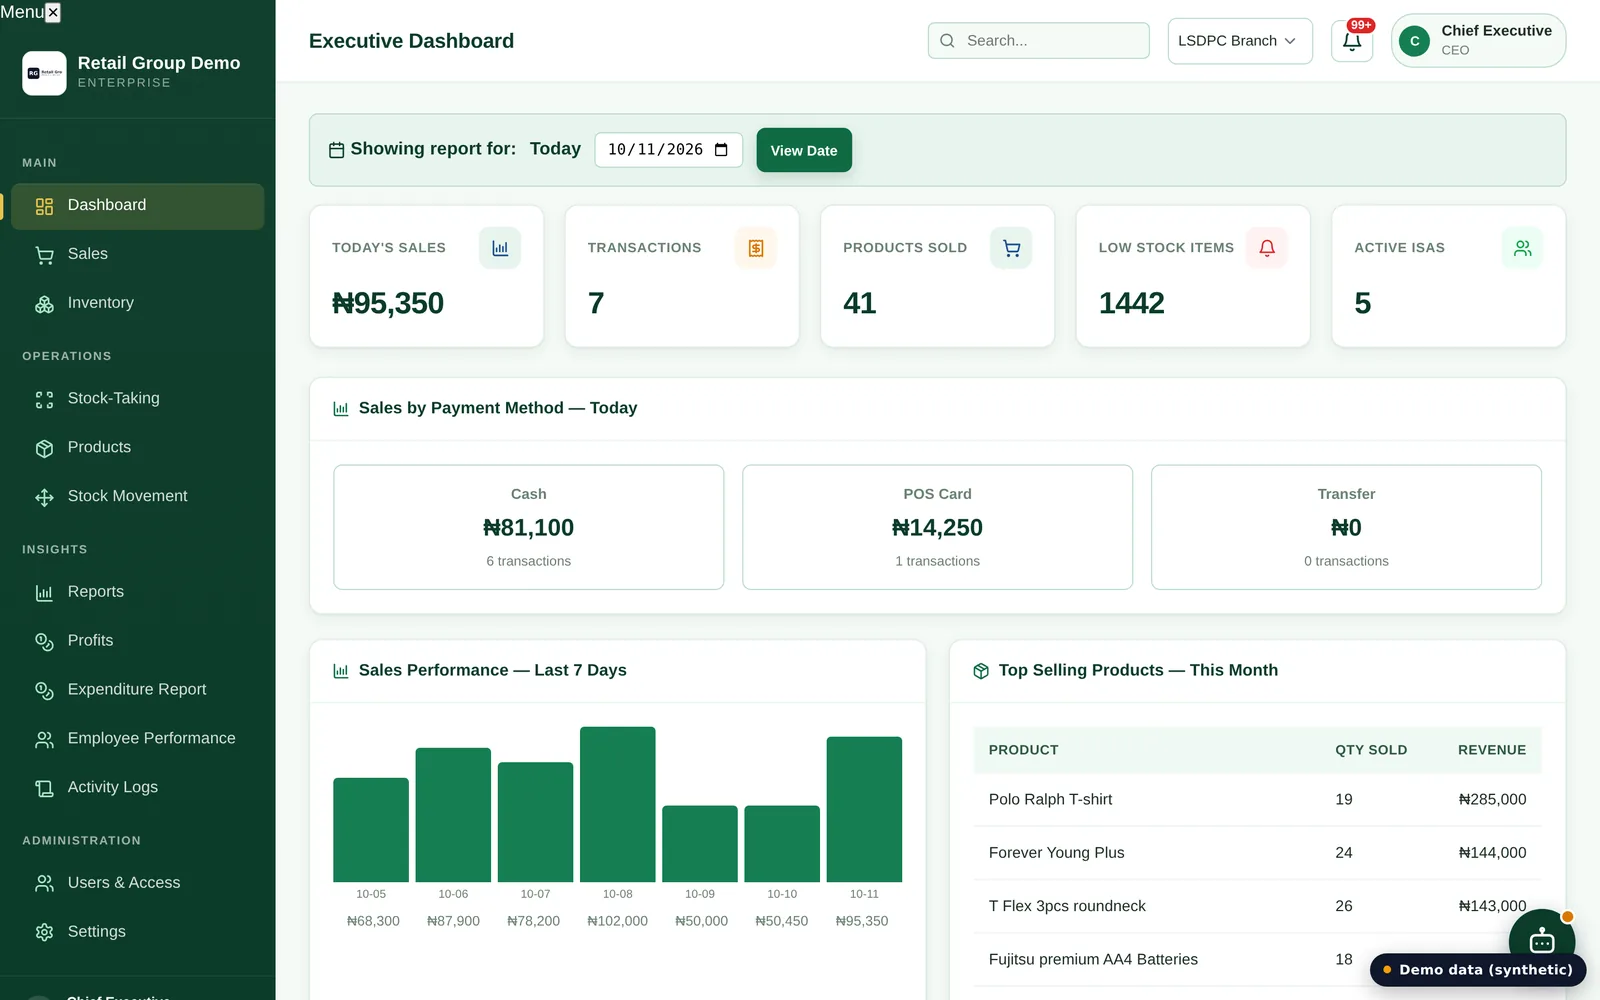Open the Chief Executive profile menu
Image resolution: width=1600 pixels, height=1000 pixels.
click(1478, 41)
